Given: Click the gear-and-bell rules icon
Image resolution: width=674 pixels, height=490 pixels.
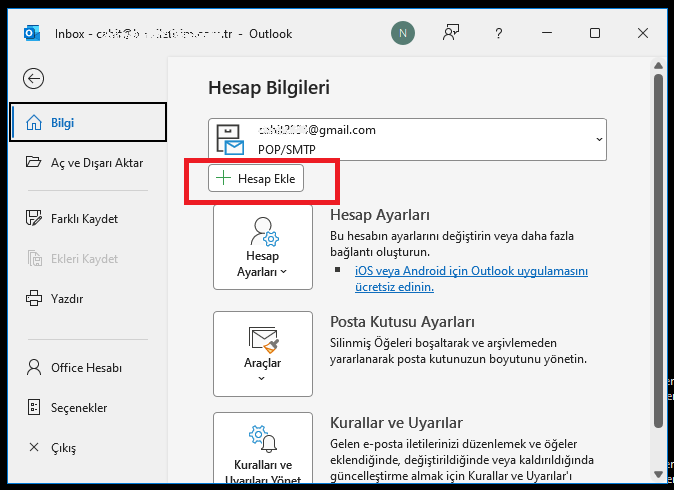Looking at the screenshot, I should [x=263, y=439].
